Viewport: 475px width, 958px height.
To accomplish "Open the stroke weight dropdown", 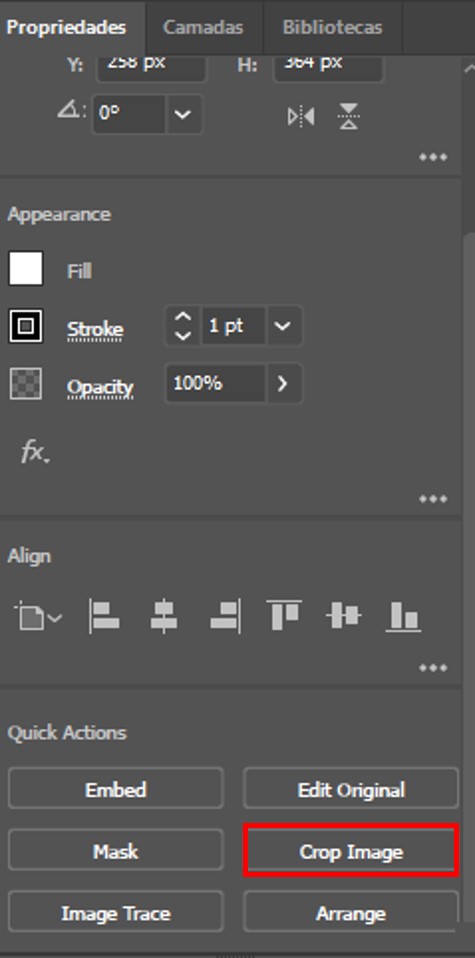I will point(282,326).
